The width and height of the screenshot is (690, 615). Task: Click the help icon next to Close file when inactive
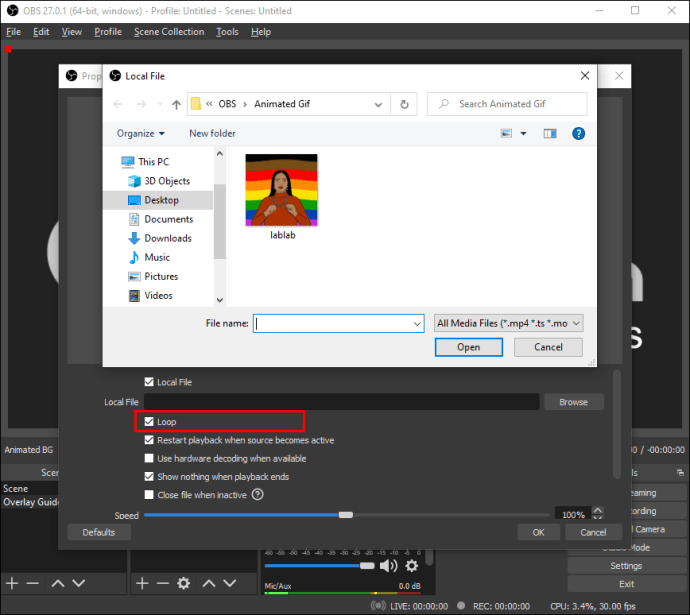(258, 495)
